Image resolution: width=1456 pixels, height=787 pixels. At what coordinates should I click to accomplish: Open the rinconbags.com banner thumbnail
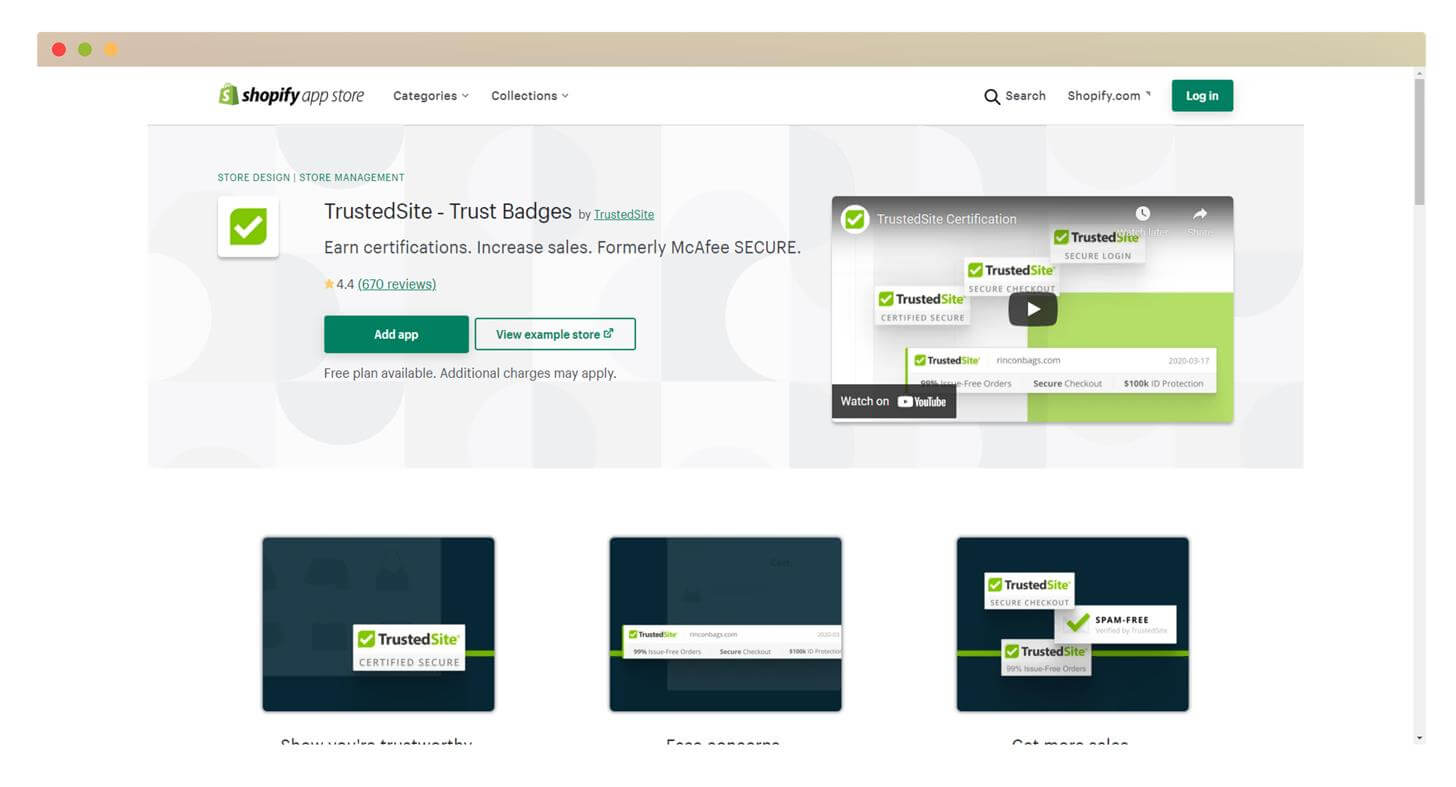pos(725,624)
